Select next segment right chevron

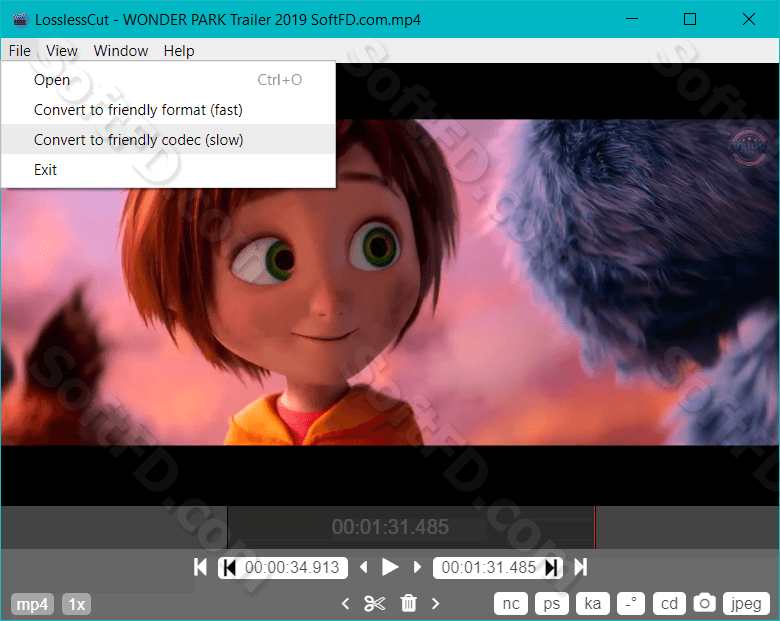pos(436,604)
